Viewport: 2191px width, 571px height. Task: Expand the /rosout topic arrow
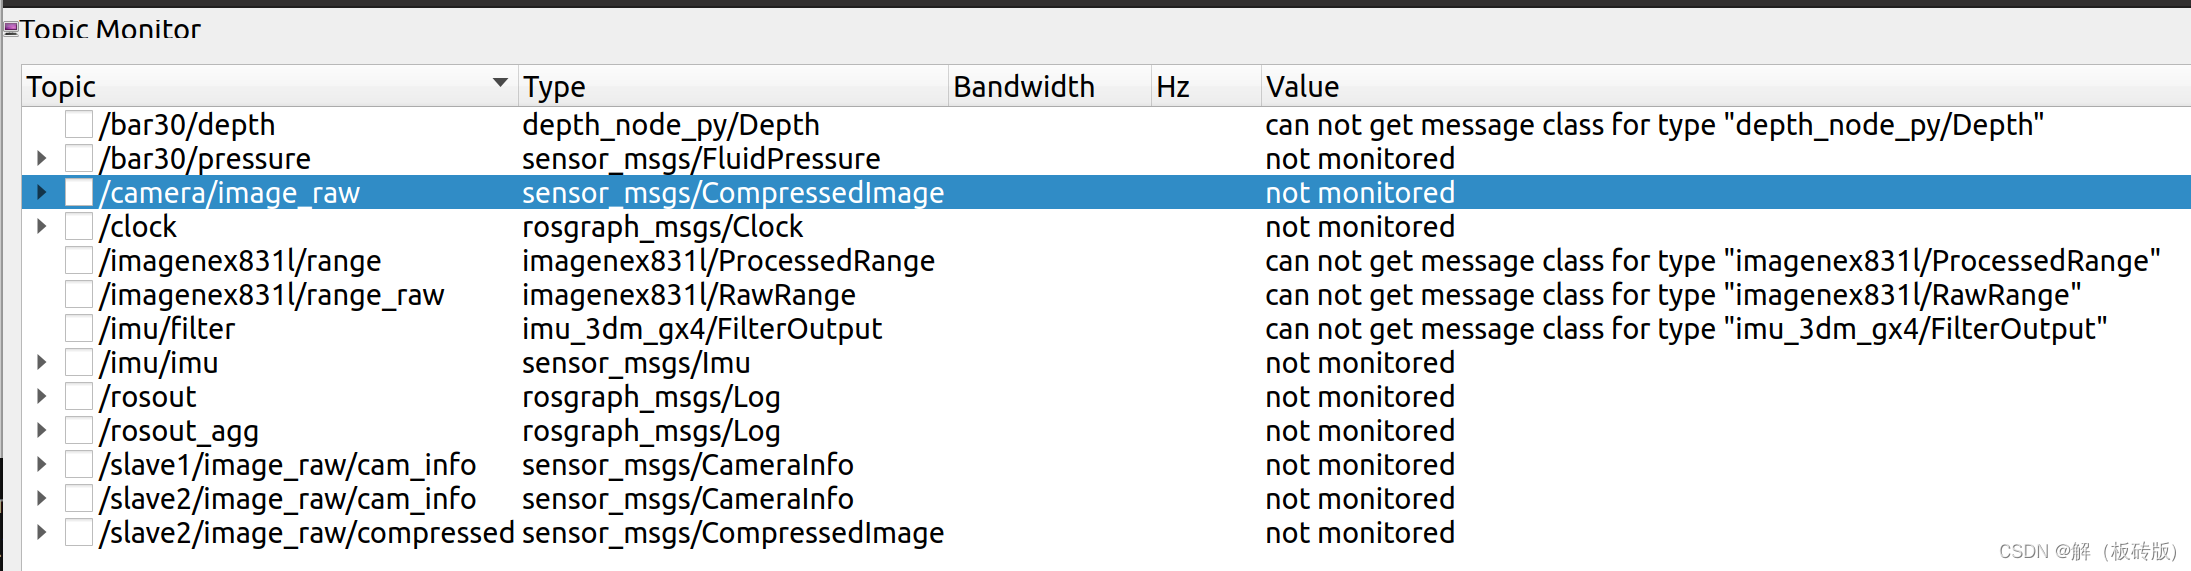tap(41, 396)
